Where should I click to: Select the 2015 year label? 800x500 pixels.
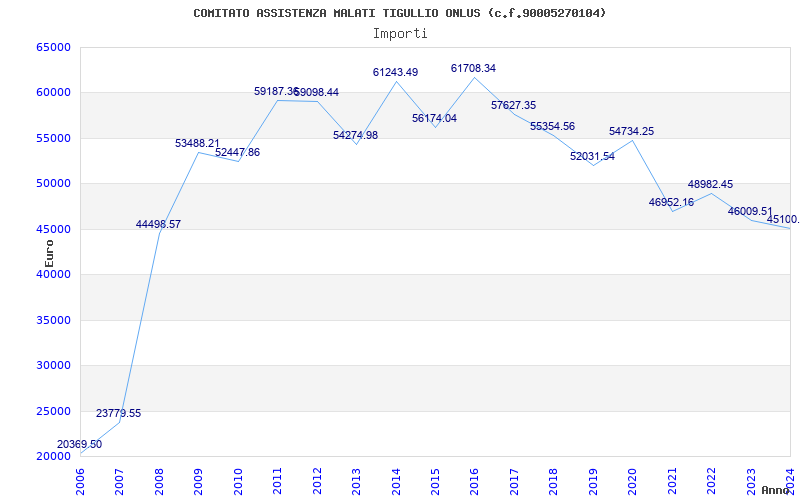pyautogui.click(x=436, y=481)
